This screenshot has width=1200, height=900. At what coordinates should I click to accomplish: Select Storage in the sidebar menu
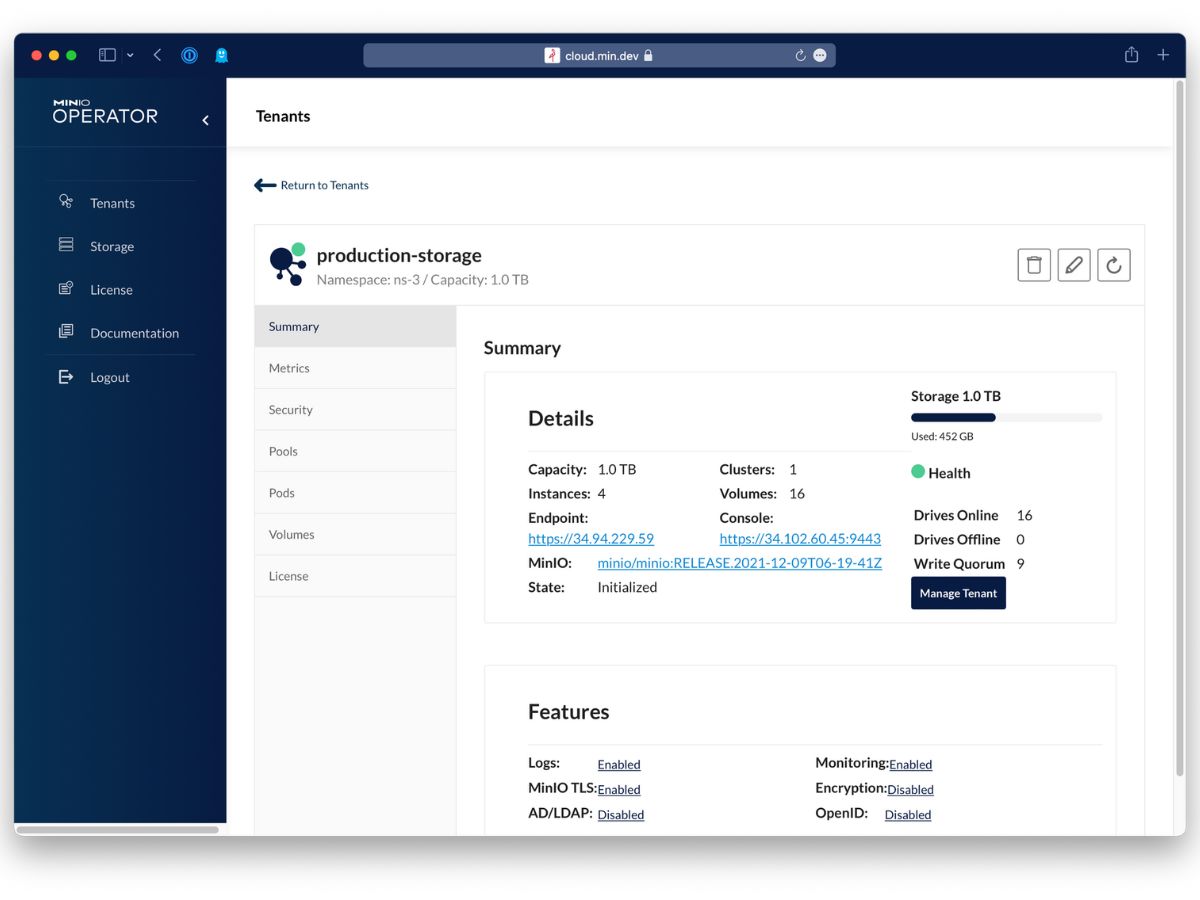[111, 246]
